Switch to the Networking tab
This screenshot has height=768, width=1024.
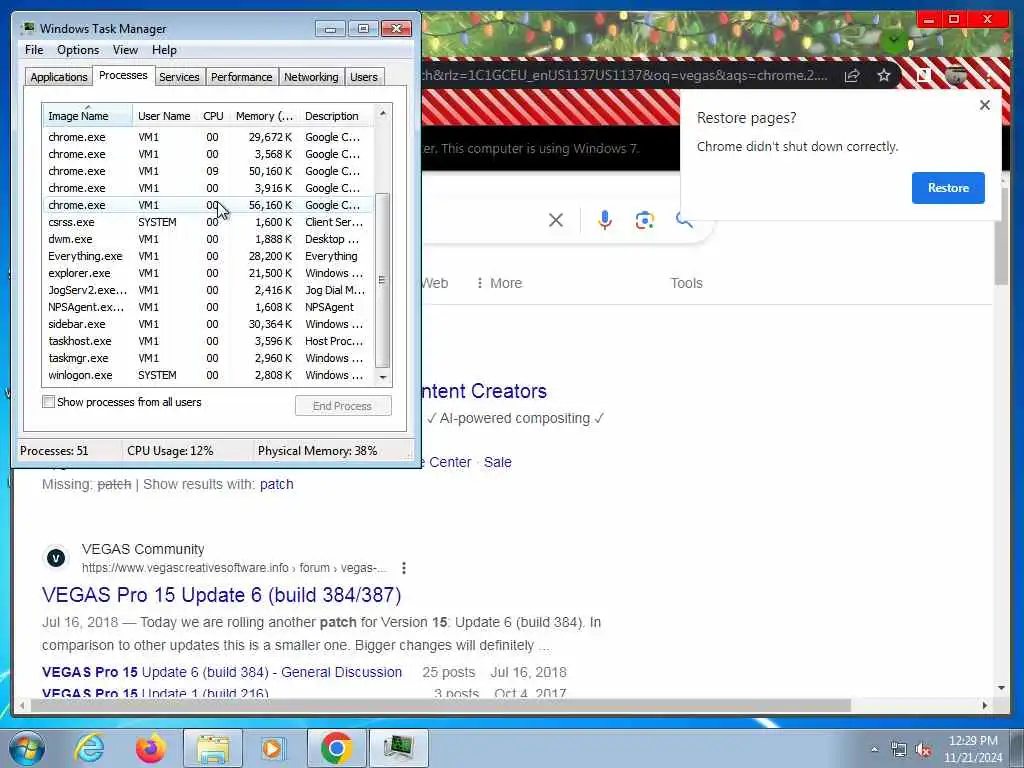point(311,77)
